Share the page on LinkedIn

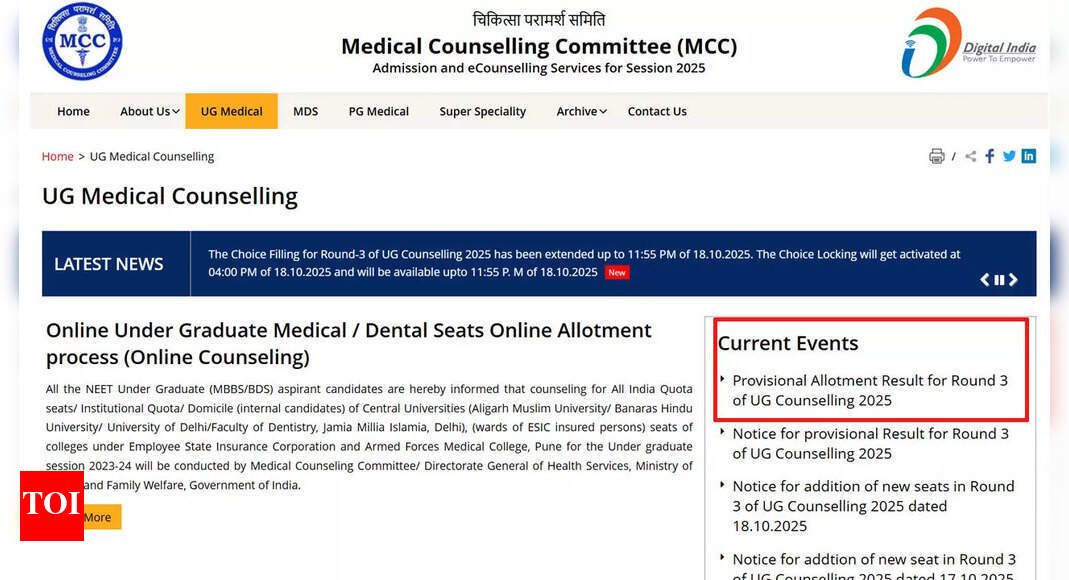pos(1029,156)
